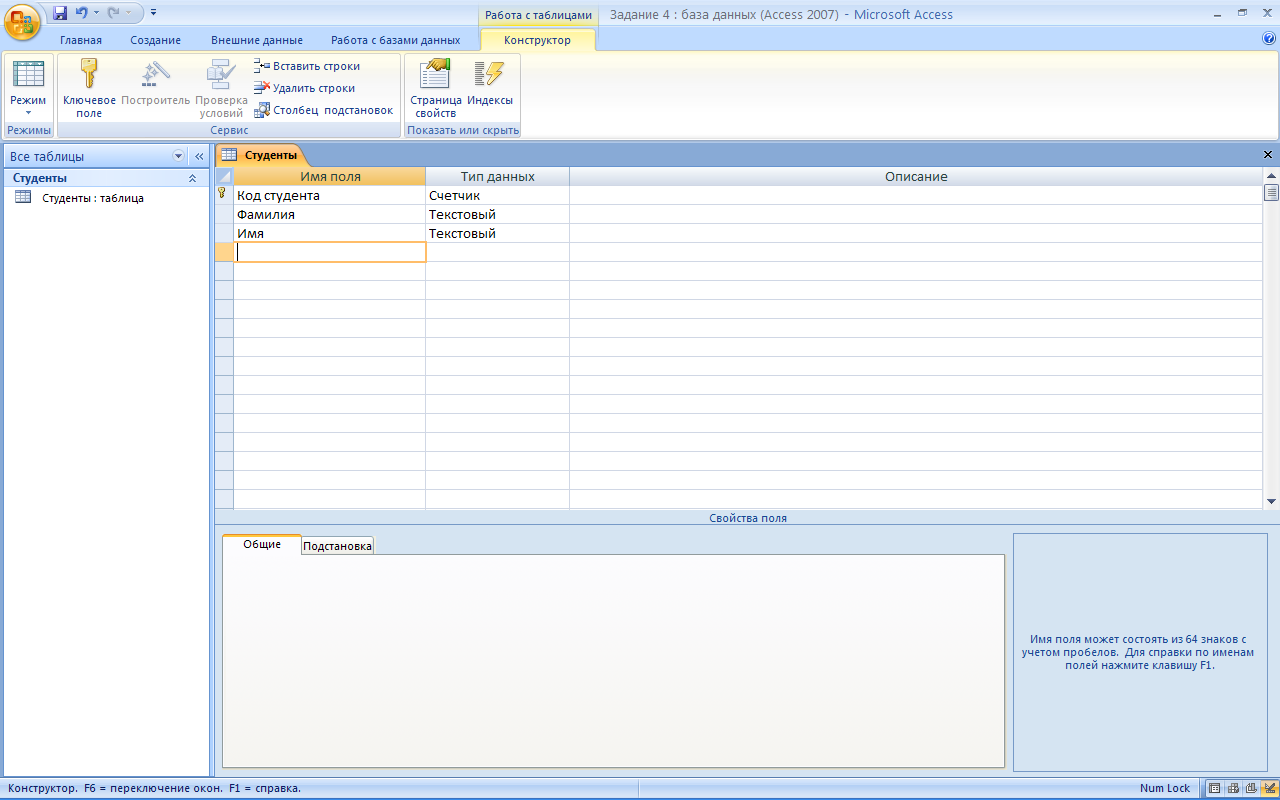The height and width of the screenshot is (800, 1280).
Task: Select the Фамилия field name cell
Action: (330, 215)
